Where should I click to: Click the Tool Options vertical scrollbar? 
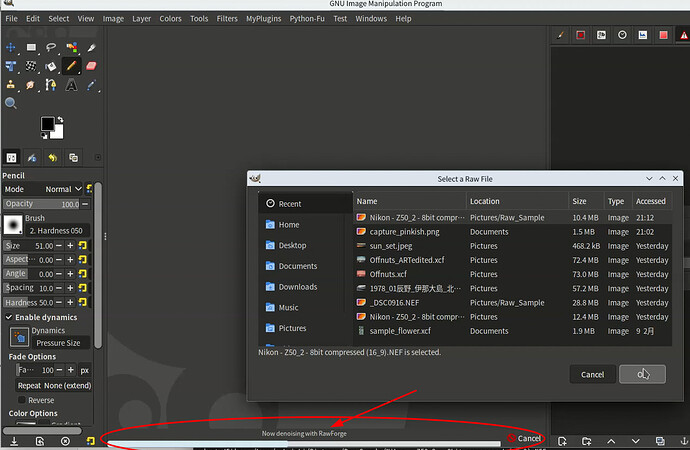click(98, 265)
